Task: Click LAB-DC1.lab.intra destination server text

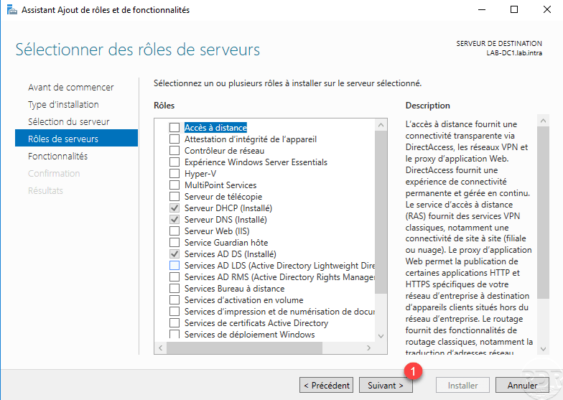Action: click(x=514, y=53)
